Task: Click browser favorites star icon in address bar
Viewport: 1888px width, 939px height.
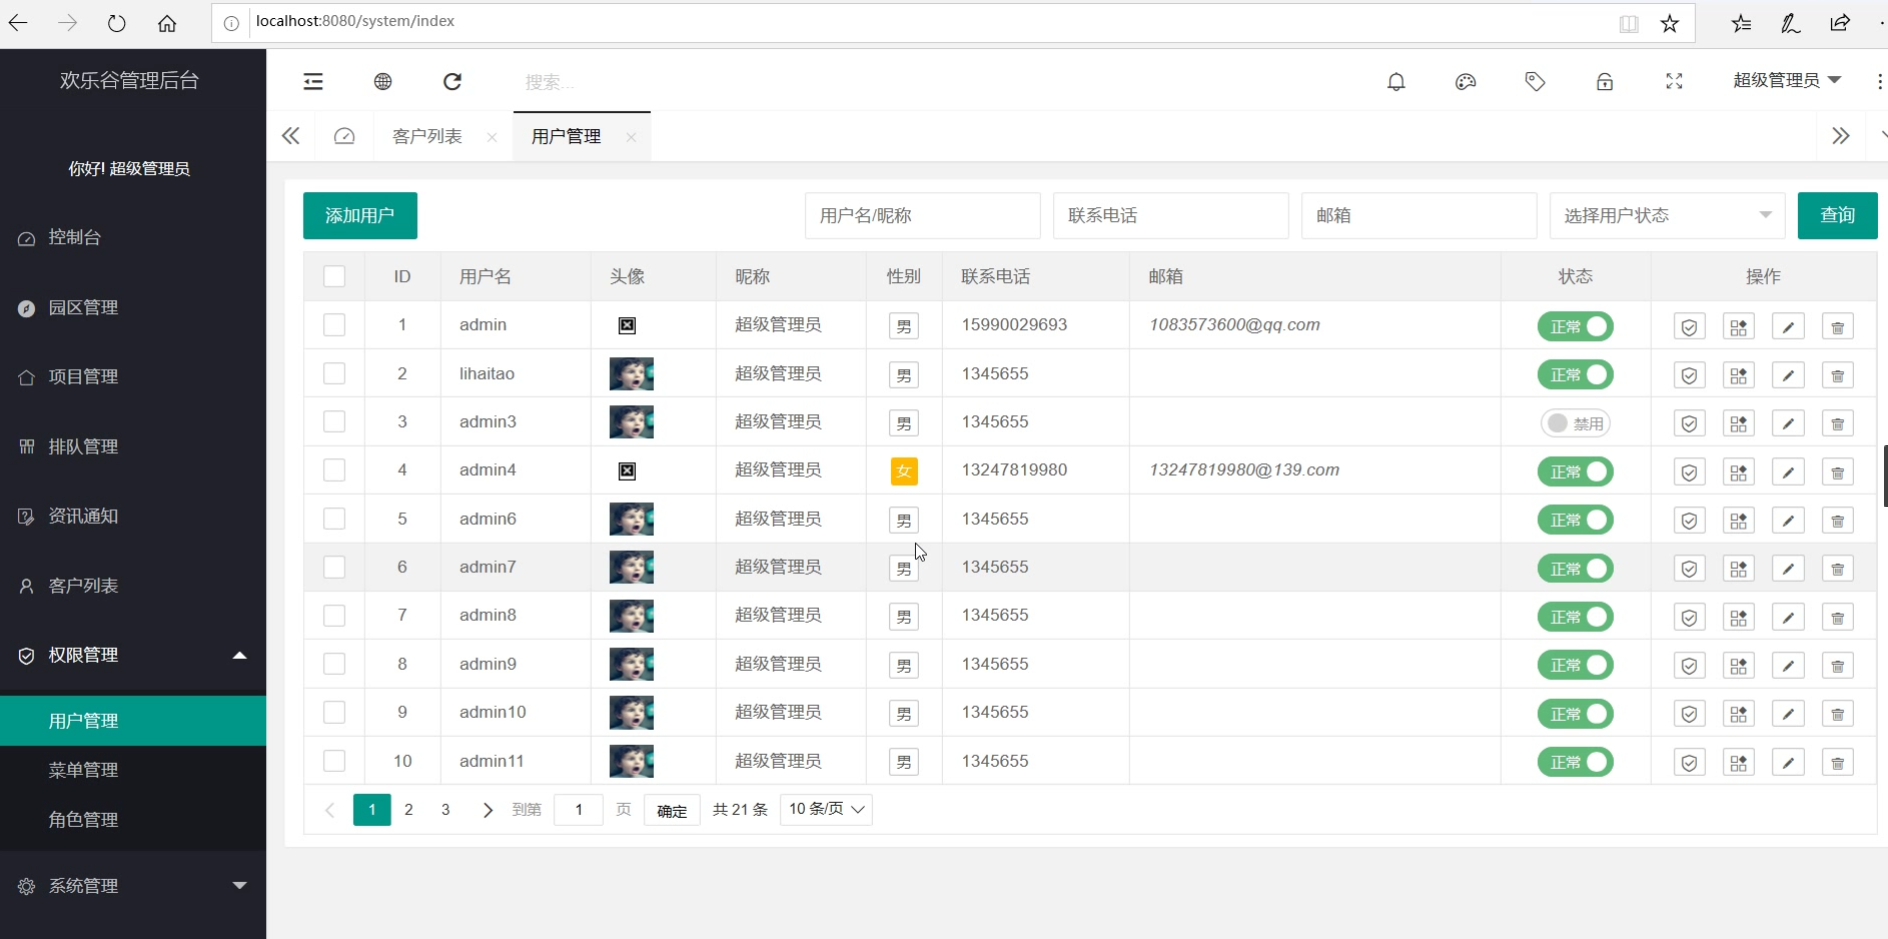Action: pyautogui.click(x=1669, y=23)
